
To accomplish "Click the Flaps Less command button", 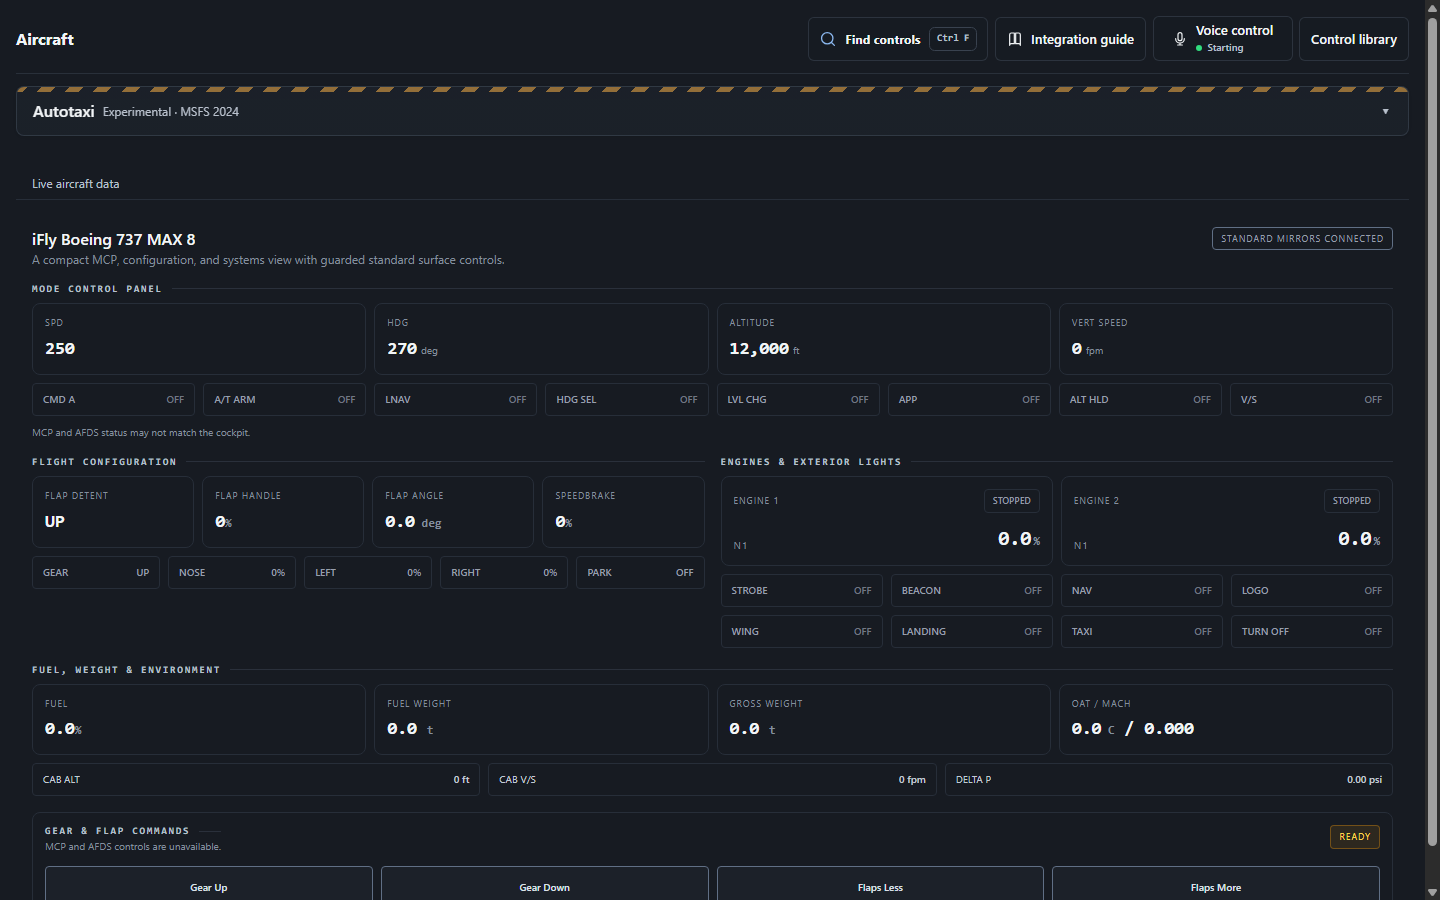I will (x=880, y=884).
